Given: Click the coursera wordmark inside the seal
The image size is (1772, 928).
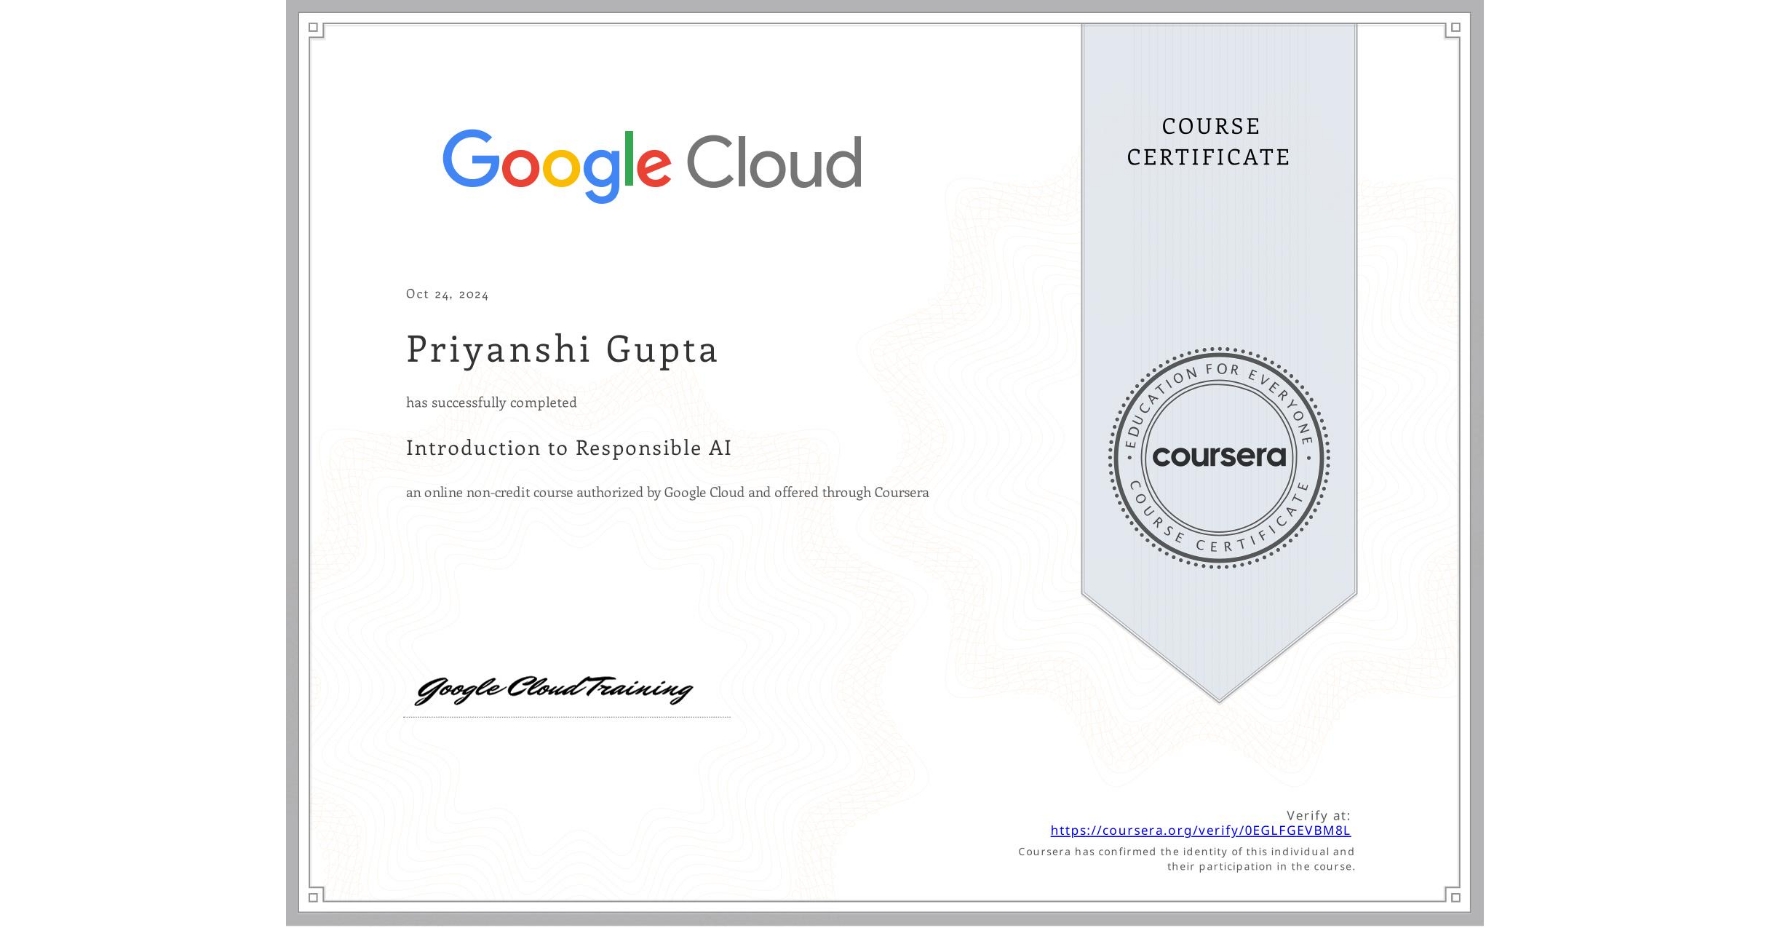Looking at the screenshot, I should pyautogui.click(x=1220, y=457).
